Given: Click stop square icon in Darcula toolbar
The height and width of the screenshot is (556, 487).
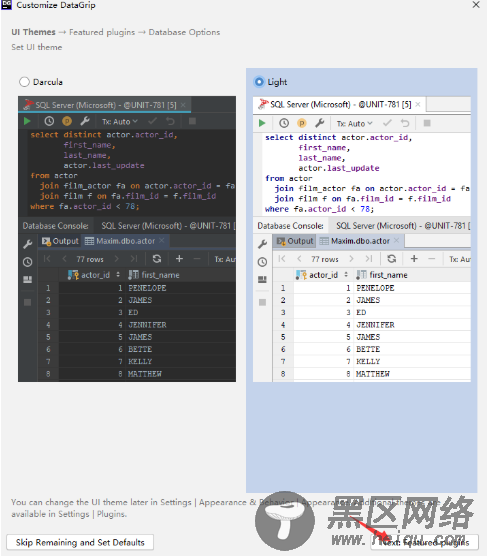Looking at the screenshot, I should click(x=193, y=121).
